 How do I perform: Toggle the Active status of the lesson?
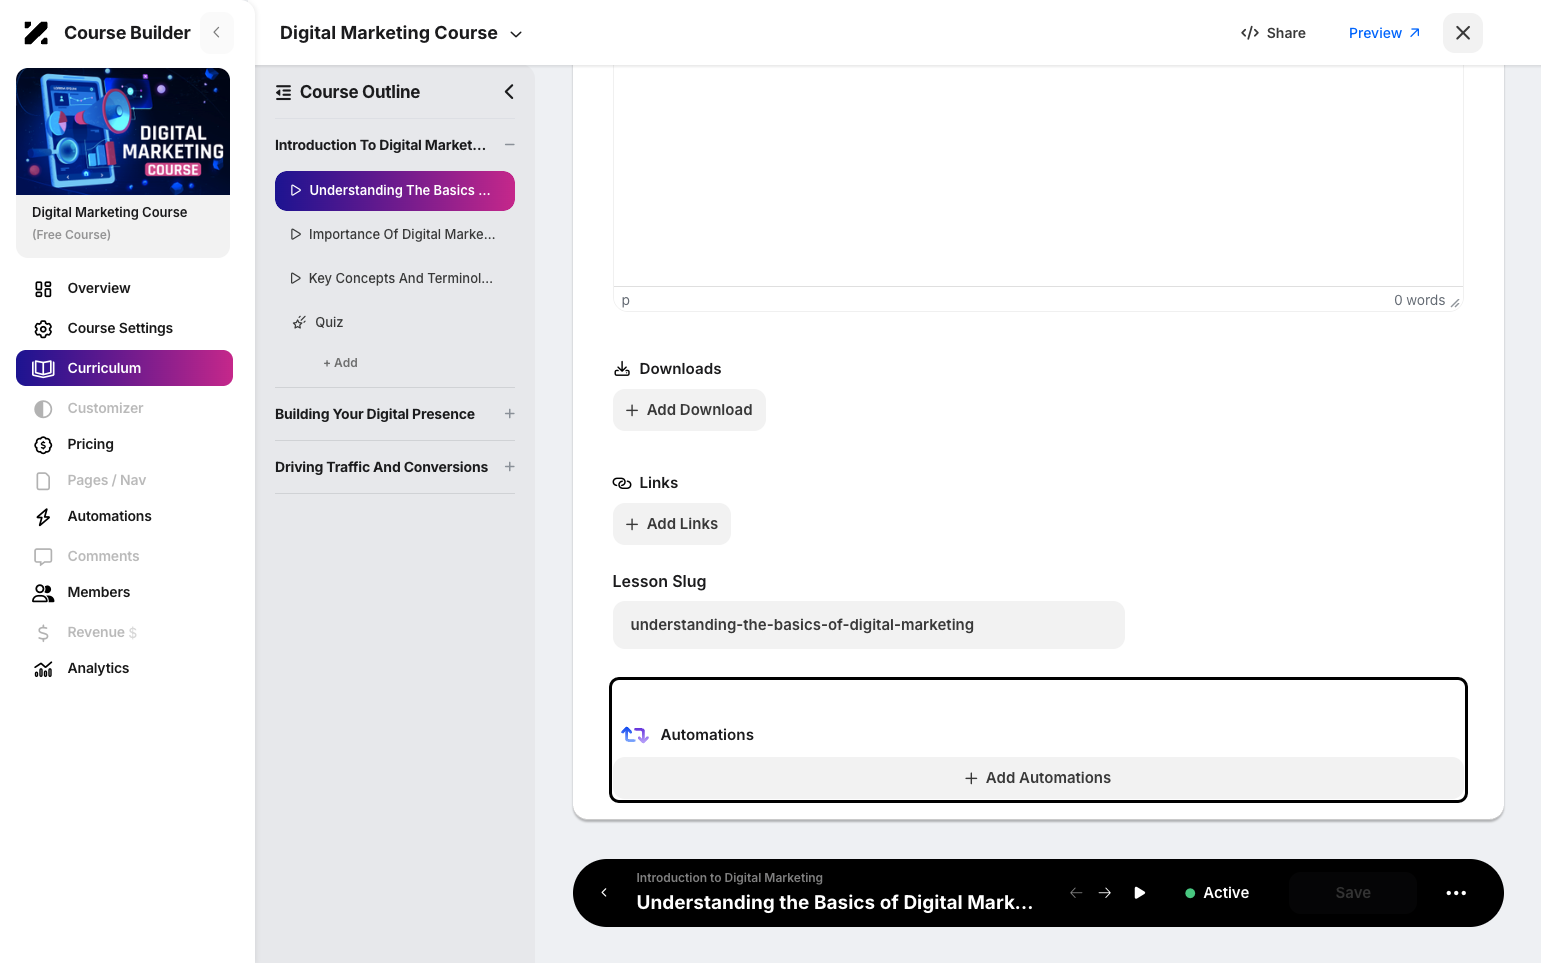point(1217,893)
